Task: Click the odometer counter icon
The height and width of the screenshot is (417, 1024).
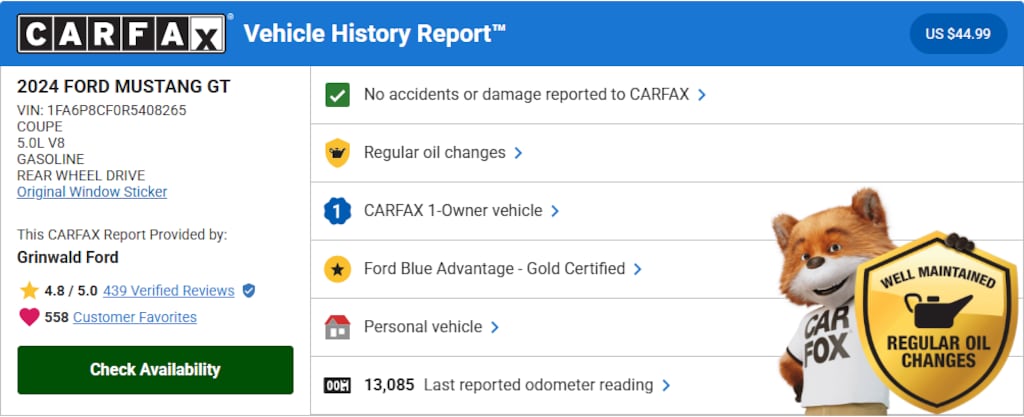Action: click(338, 385)
